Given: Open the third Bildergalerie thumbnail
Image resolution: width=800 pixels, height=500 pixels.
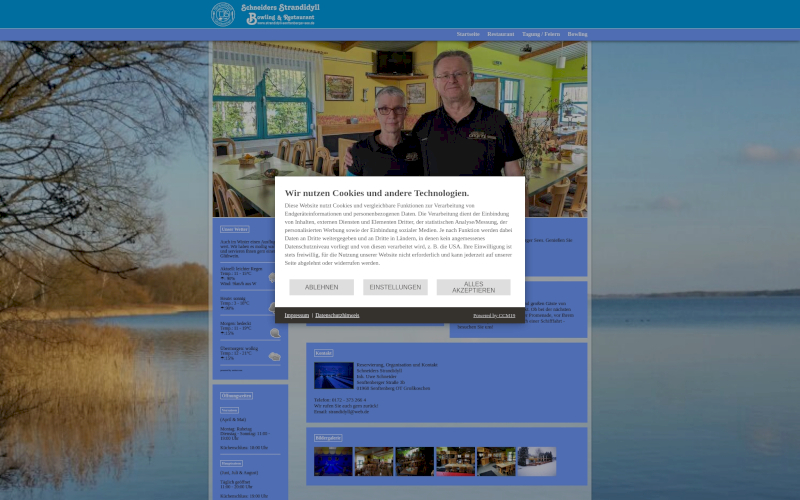Looking at the screenshot, I should 414,461.
